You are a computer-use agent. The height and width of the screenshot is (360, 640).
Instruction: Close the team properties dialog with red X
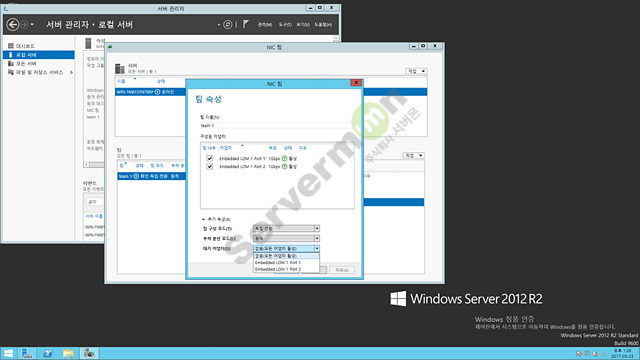point(356,83)
